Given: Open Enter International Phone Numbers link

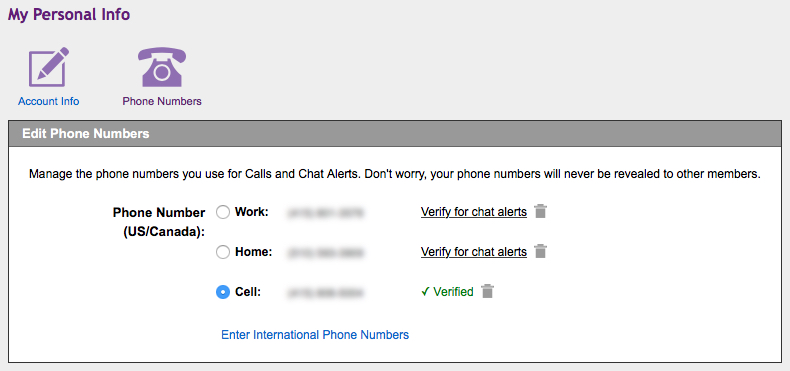Looking at the screenshot, I should [x=315, y=335].
